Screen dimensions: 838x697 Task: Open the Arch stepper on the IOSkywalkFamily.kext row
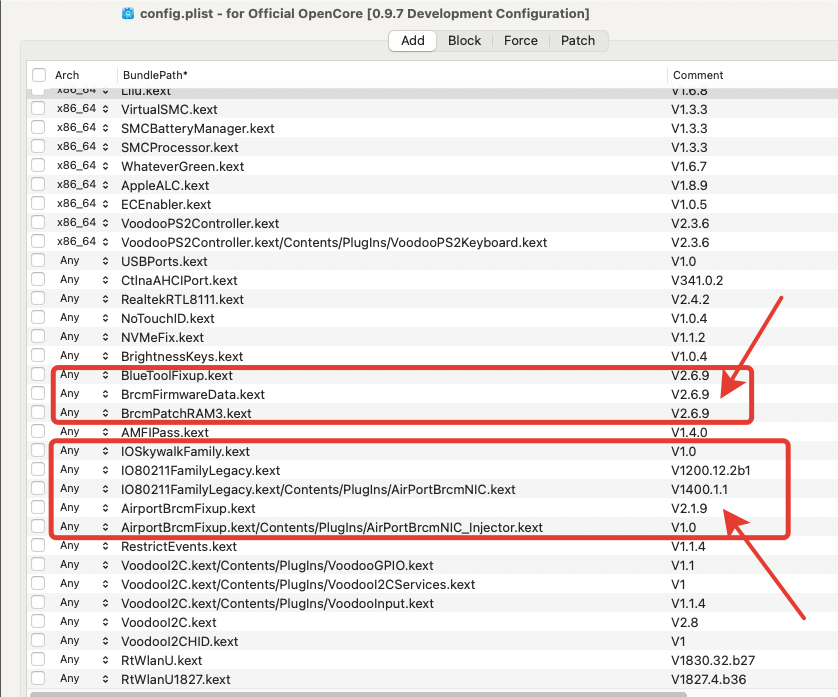(x=105, y=451)
